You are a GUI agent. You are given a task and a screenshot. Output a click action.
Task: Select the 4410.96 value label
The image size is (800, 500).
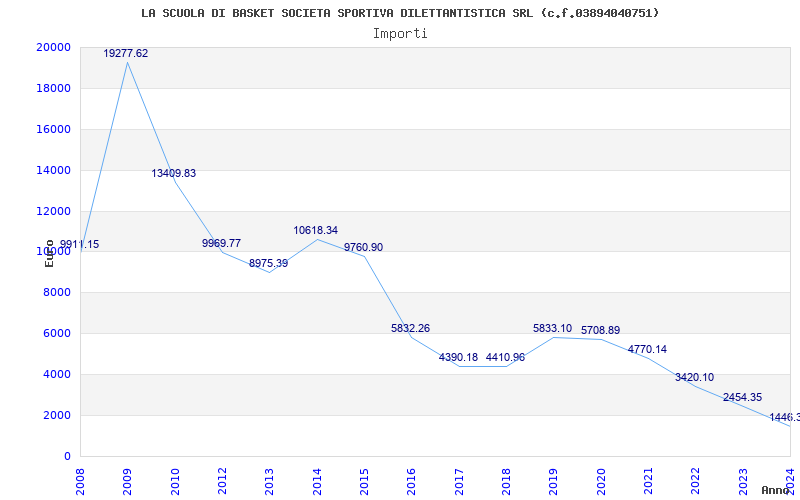click(505, 358)
